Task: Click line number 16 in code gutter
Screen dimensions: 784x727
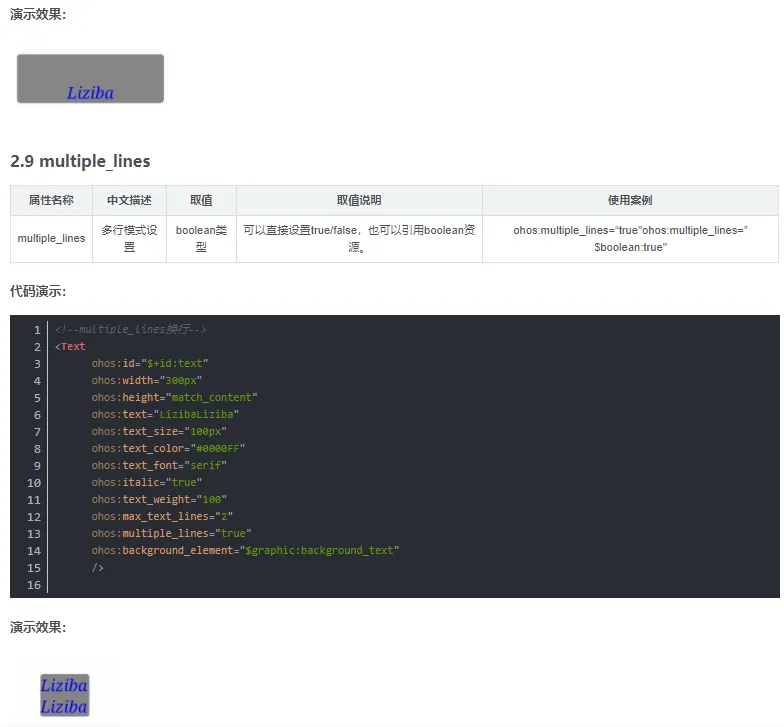Action: (x=34, y=585)
